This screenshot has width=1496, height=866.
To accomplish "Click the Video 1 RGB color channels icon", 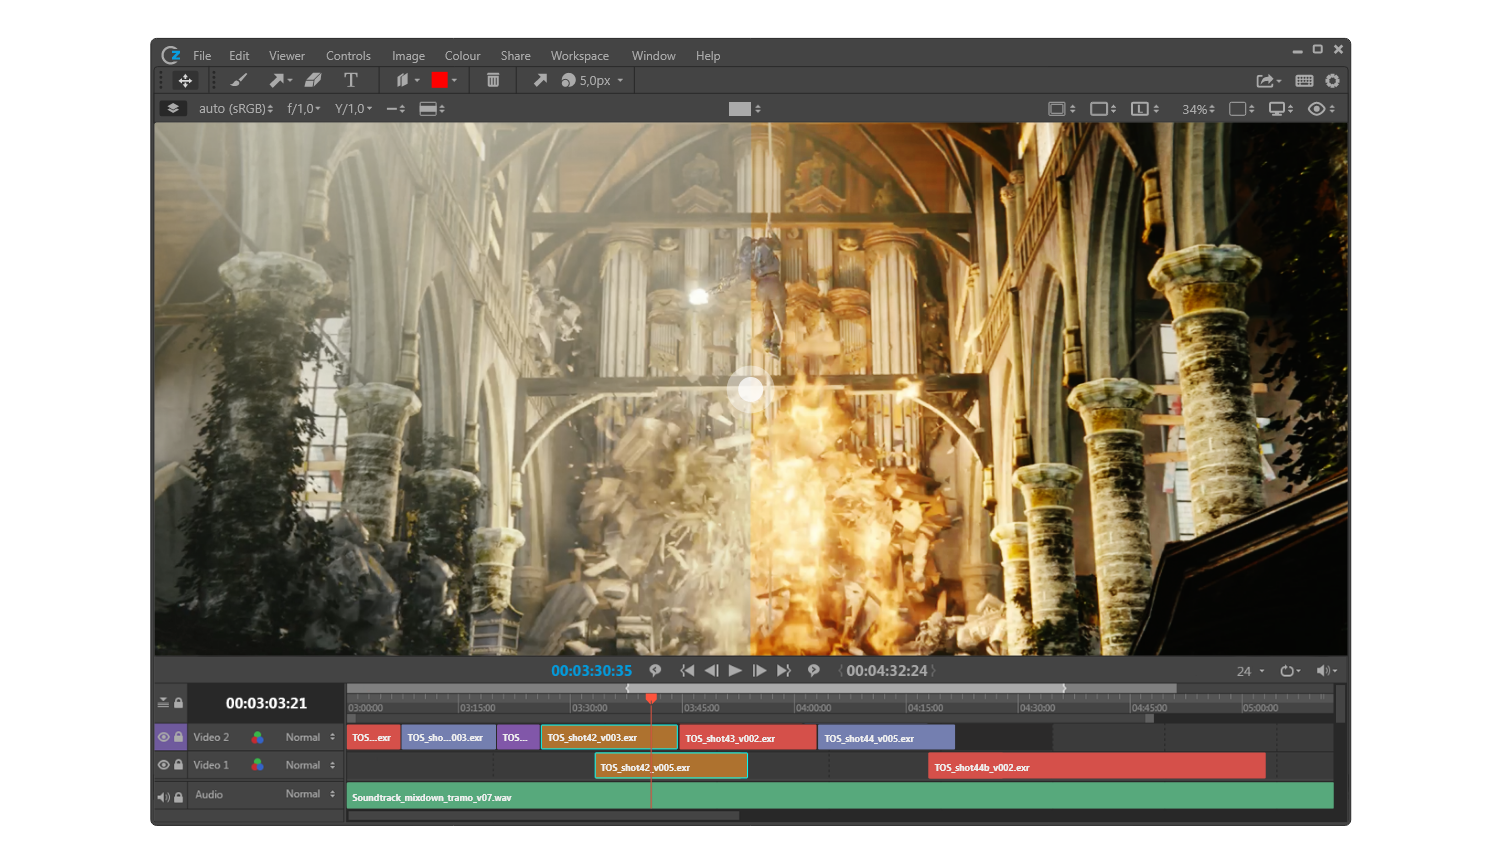I will (x=258, y=765).
